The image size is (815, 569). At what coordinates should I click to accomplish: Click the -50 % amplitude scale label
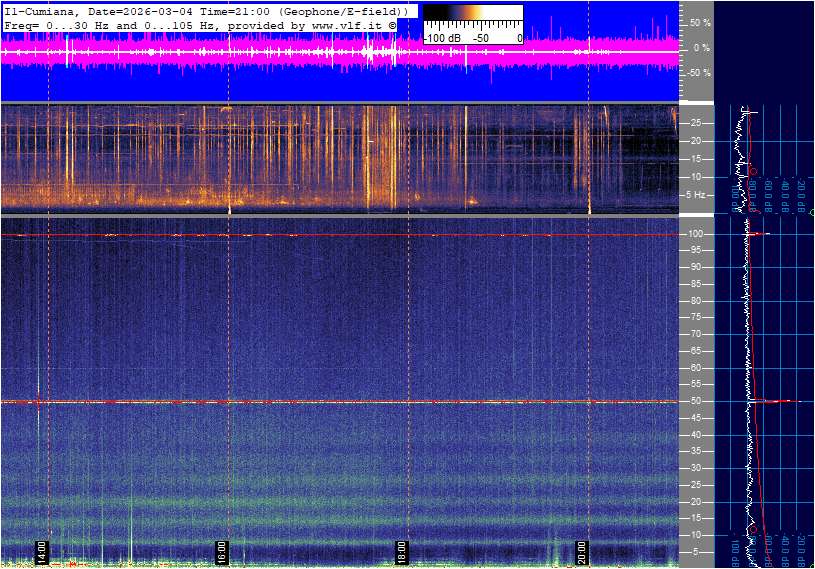(699, 73)
